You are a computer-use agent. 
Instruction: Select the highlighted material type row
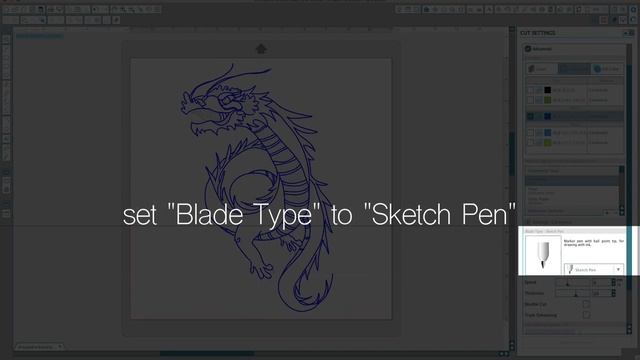click(572, 180)
